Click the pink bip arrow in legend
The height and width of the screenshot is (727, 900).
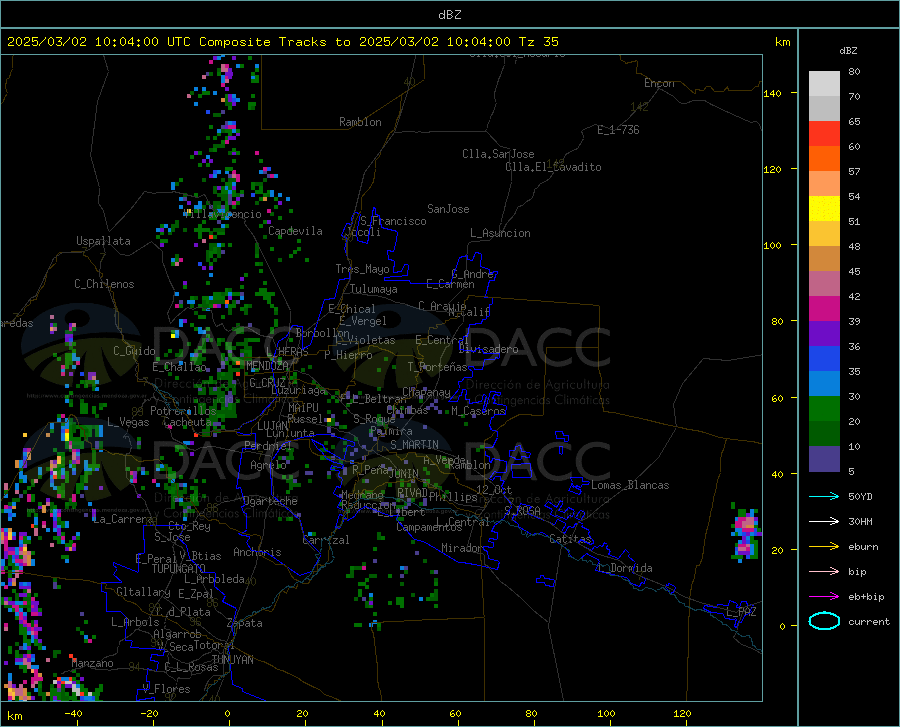click(824, 572)
